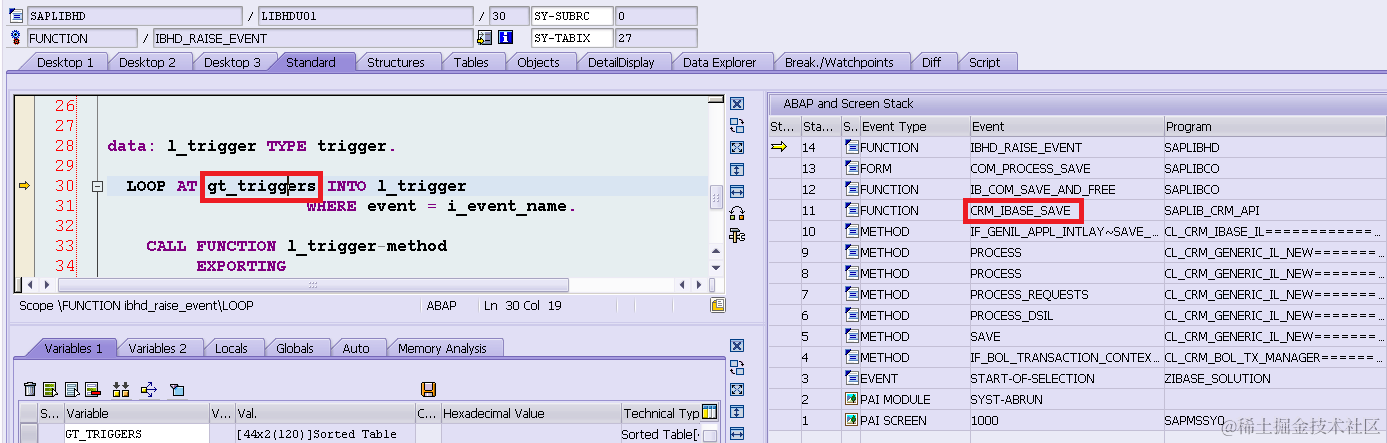Click the exchange tool icon beside variables panel
This screenshot has height=443, width=1387.
click(x=737, y=368)
